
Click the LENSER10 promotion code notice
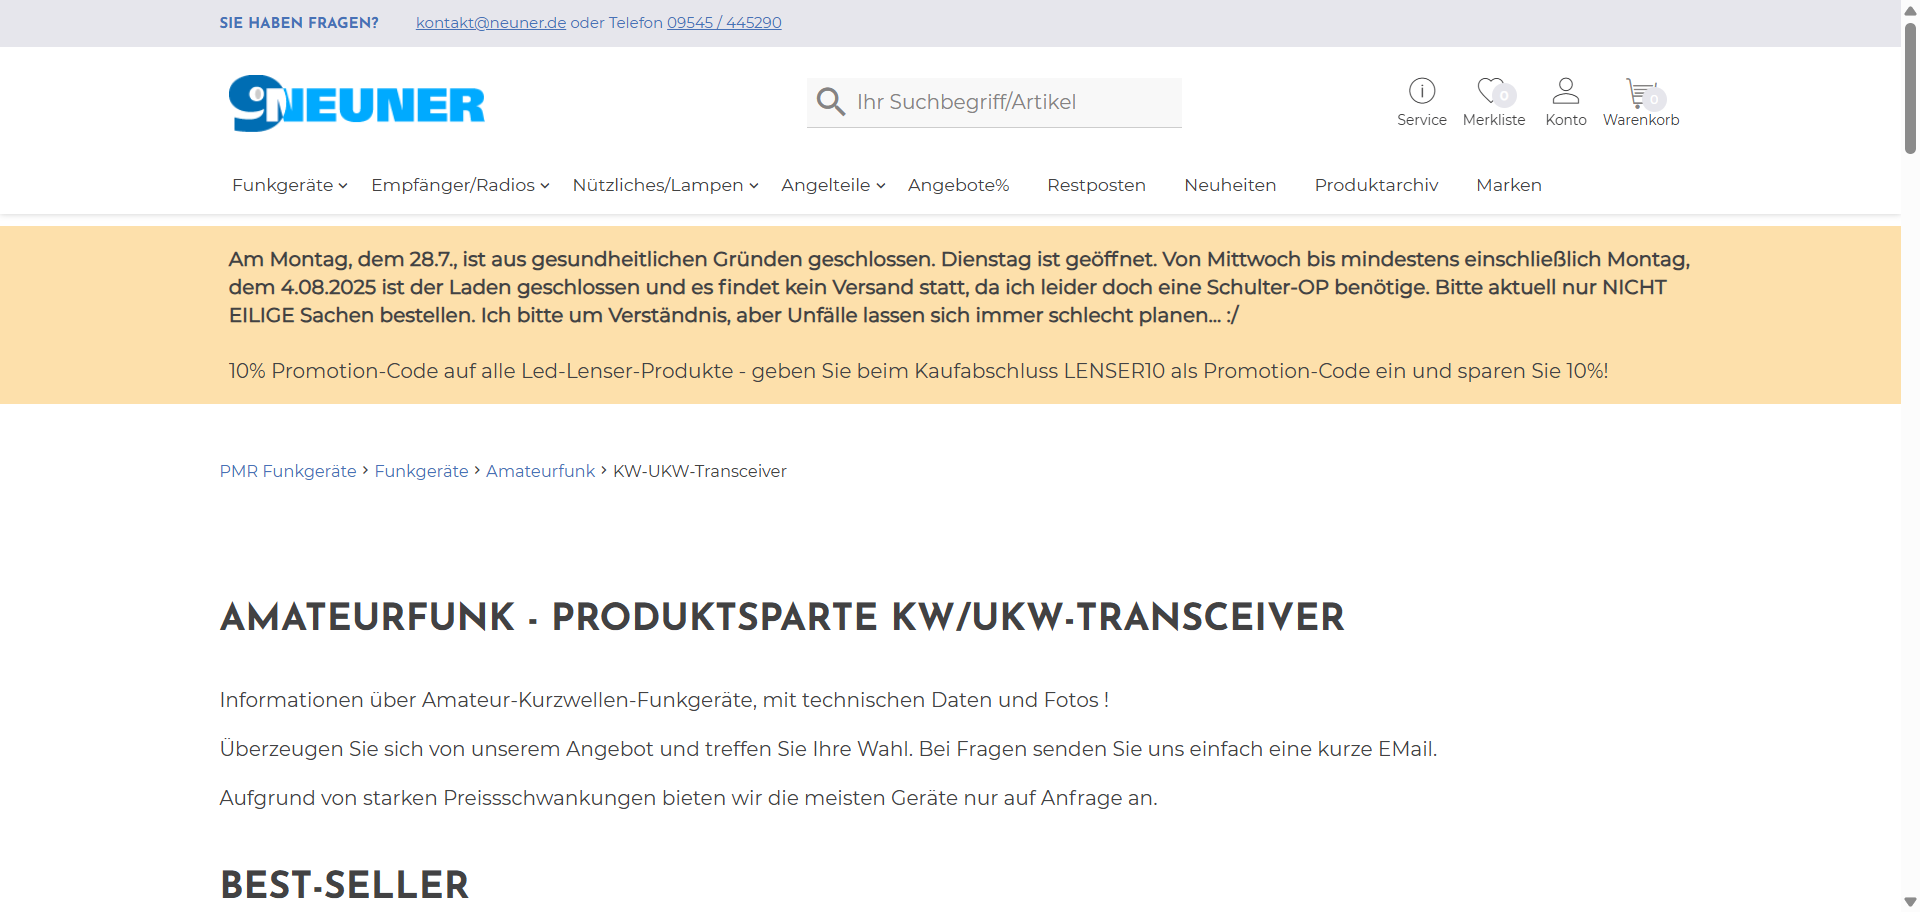tap(918, 371)
